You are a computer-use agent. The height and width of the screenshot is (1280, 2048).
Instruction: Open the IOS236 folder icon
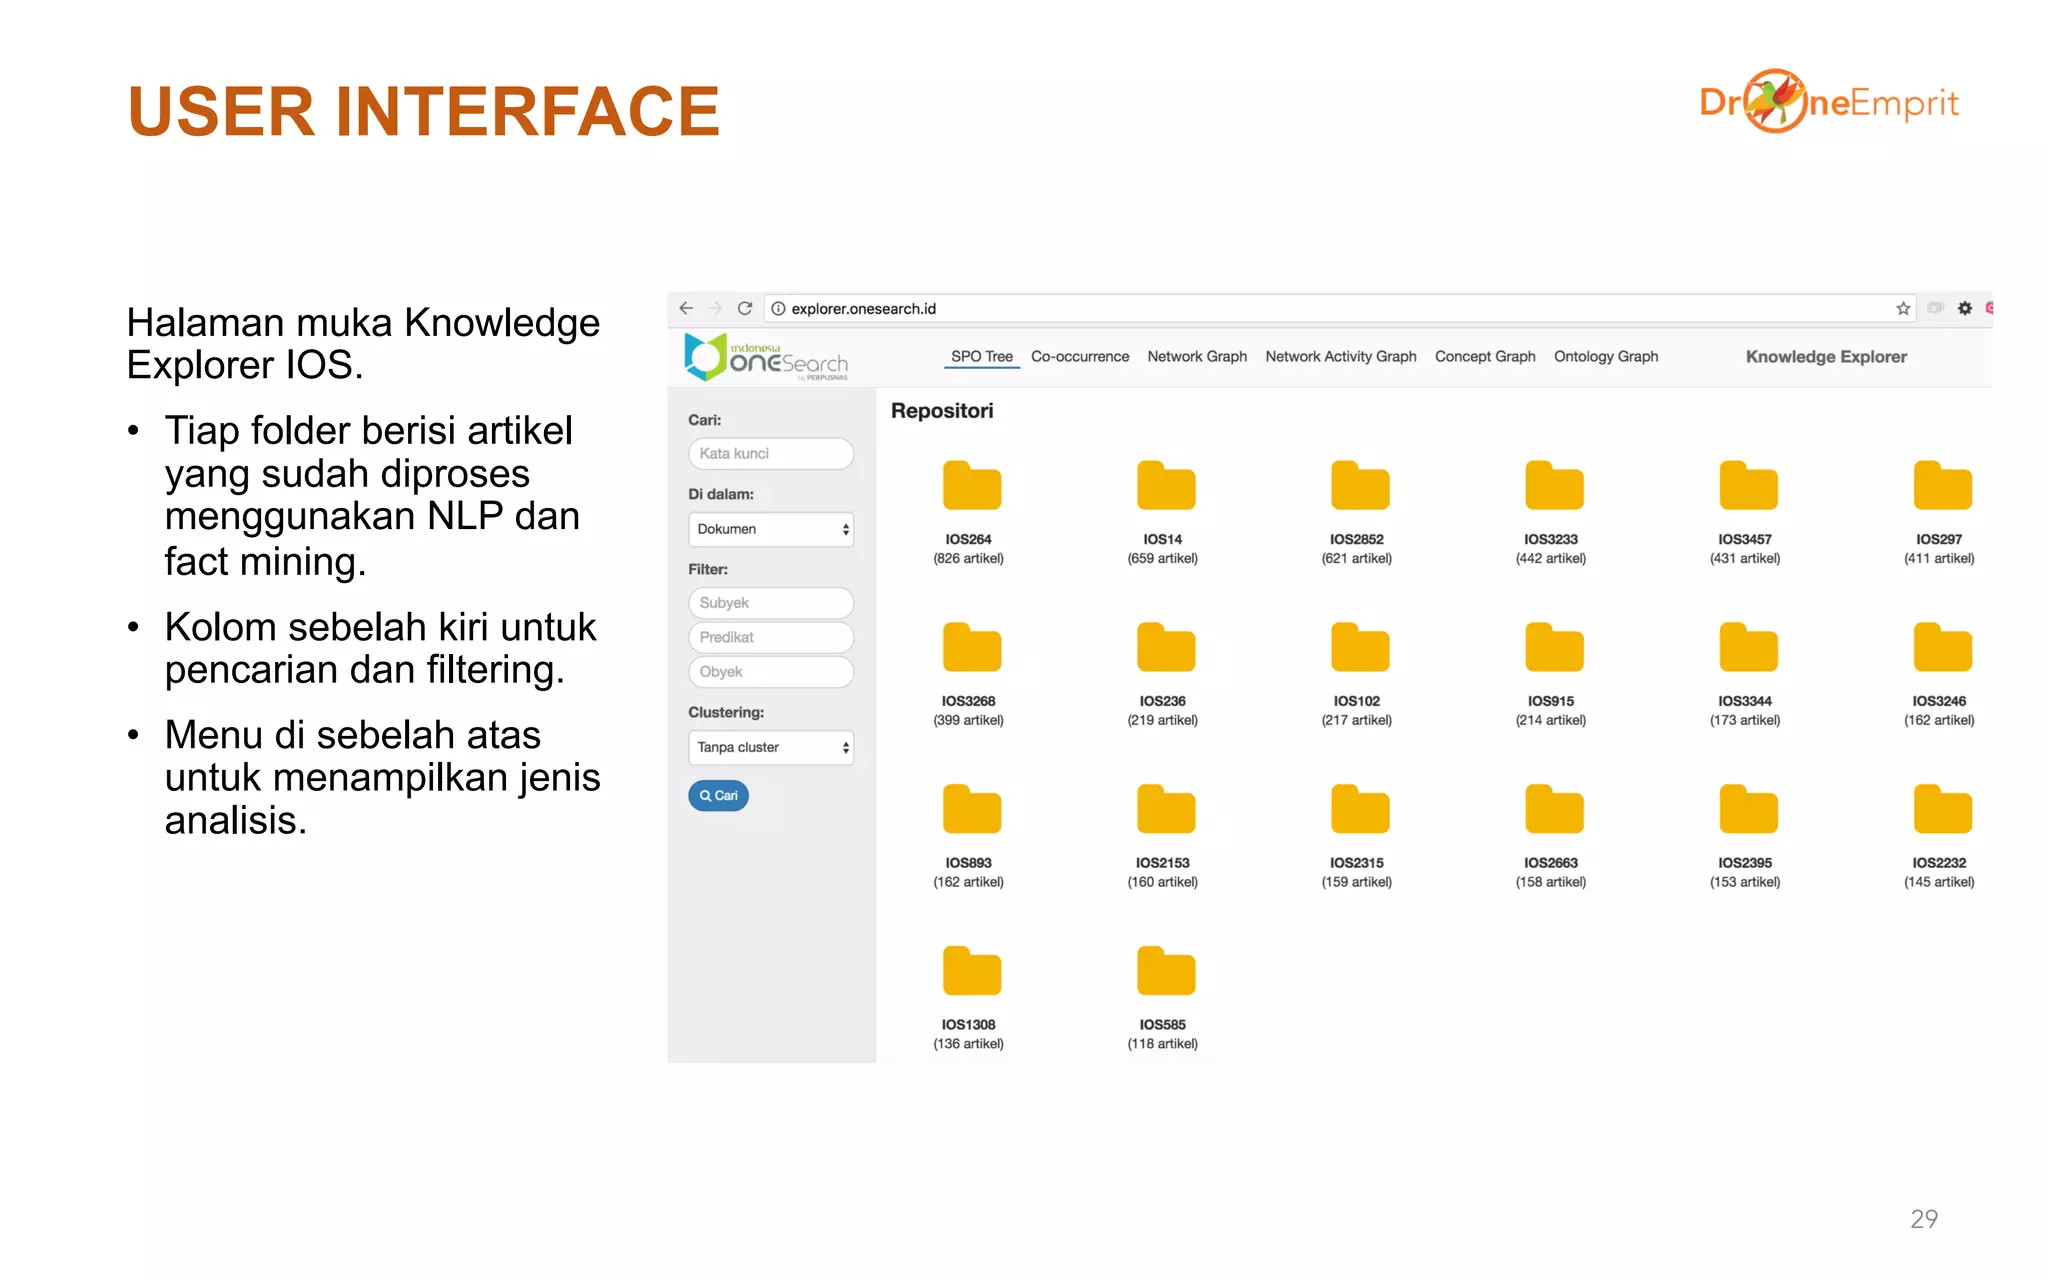pos(1165,648)
